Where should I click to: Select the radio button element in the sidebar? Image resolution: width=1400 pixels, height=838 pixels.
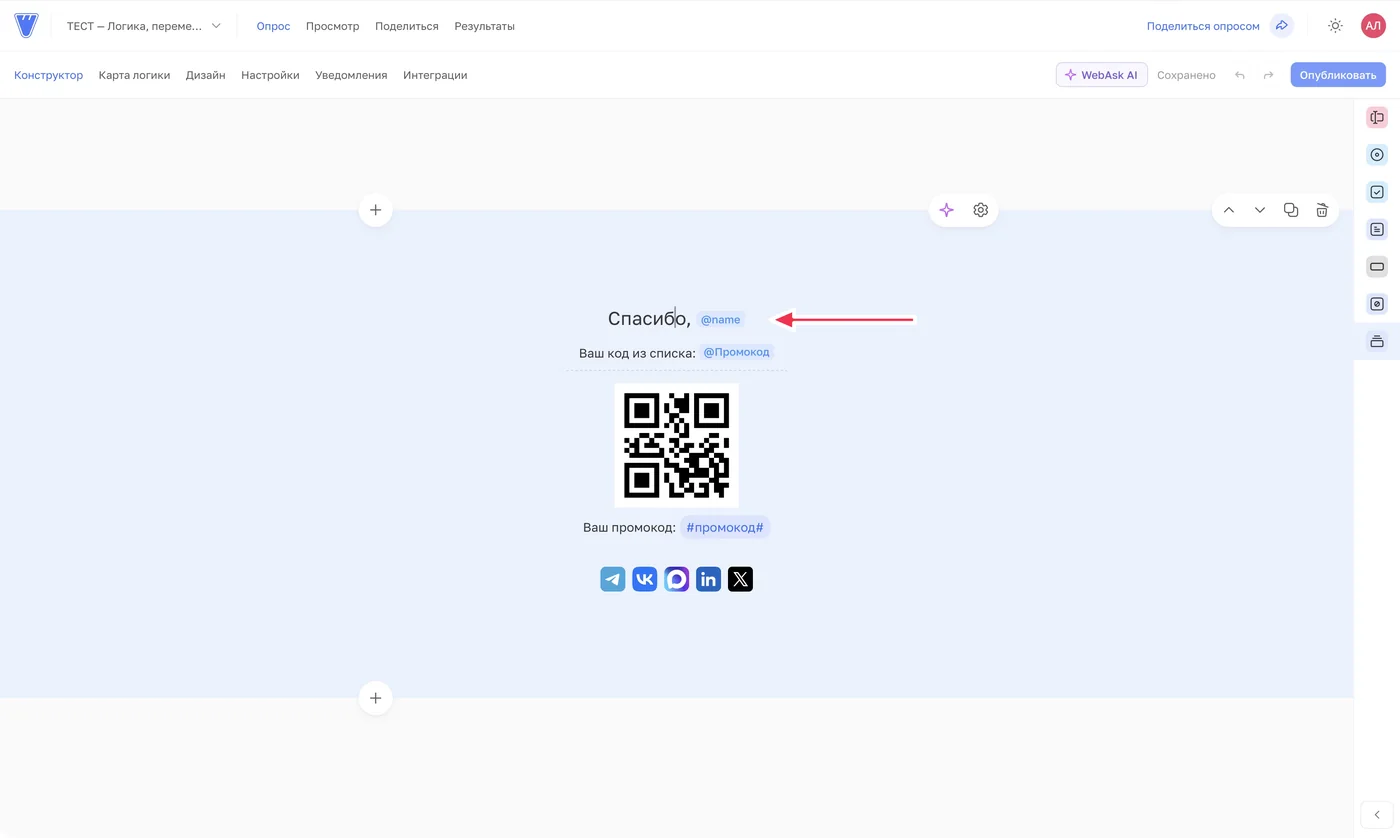[x=1377, y=155]
